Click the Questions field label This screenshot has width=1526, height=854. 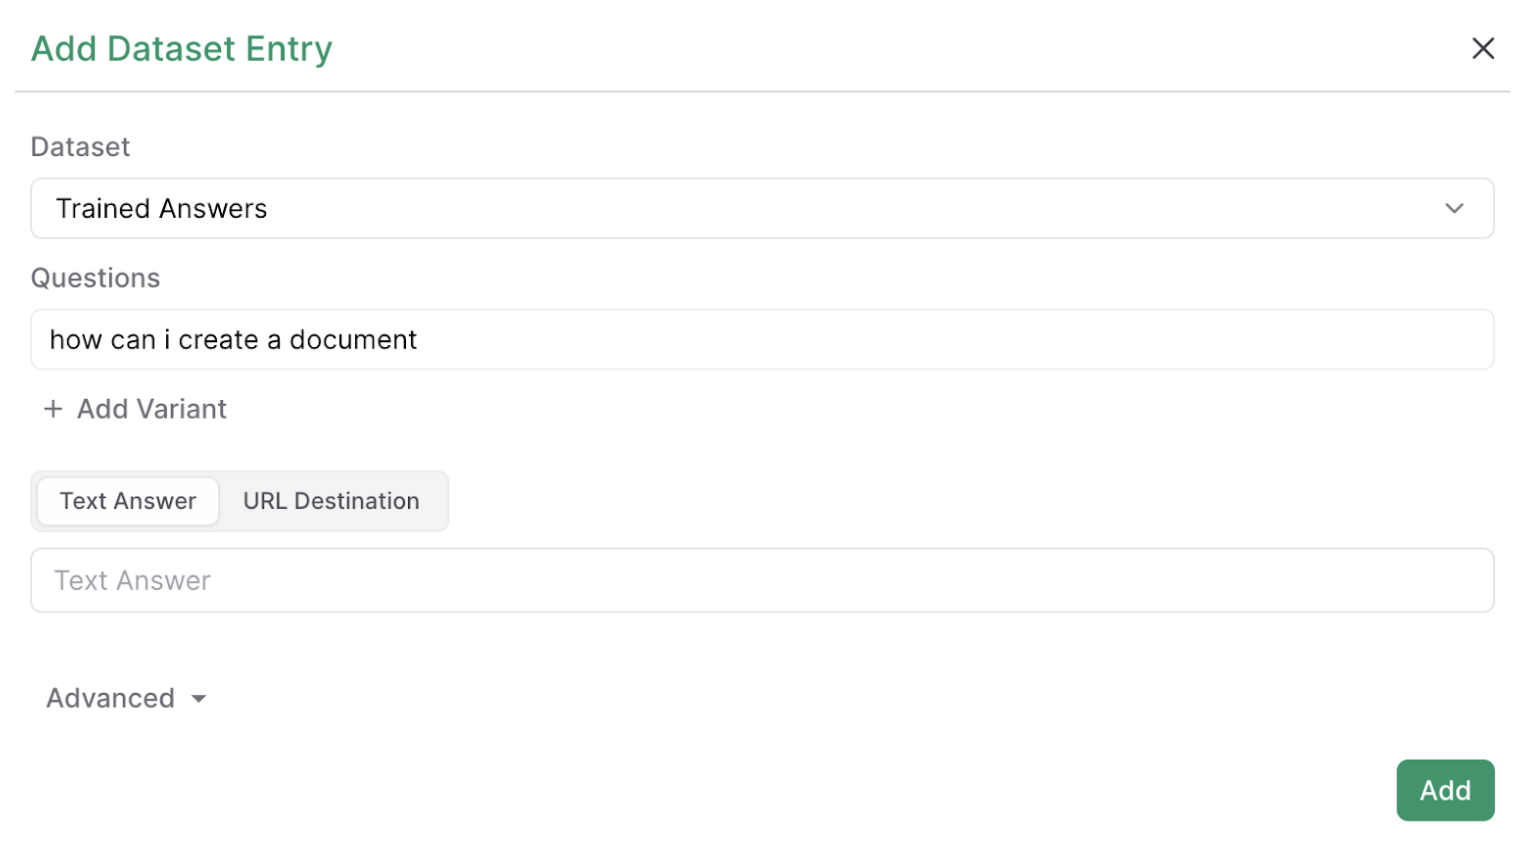tap(95, 278)
